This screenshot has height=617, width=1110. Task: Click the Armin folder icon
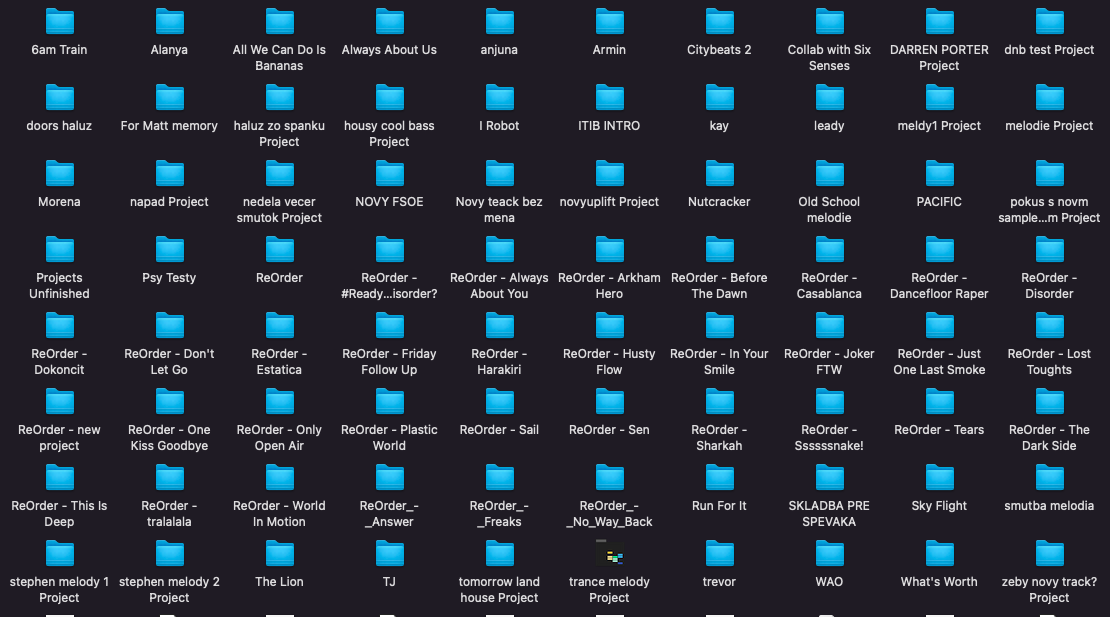click(610, 22)
